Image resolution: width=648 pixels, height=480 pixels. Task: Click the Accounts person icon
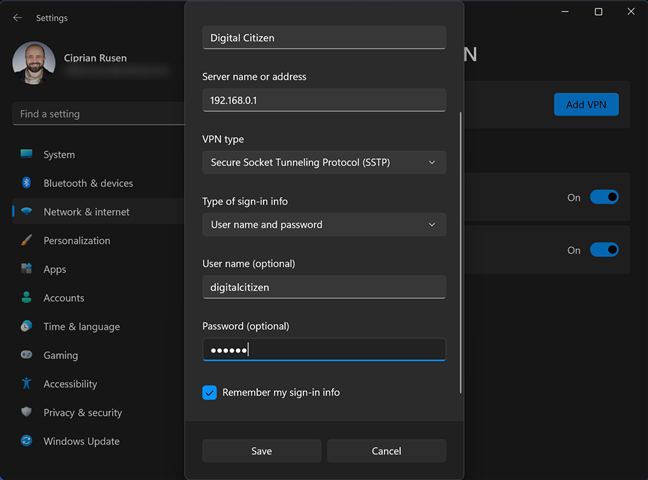[x=26, y=297]
